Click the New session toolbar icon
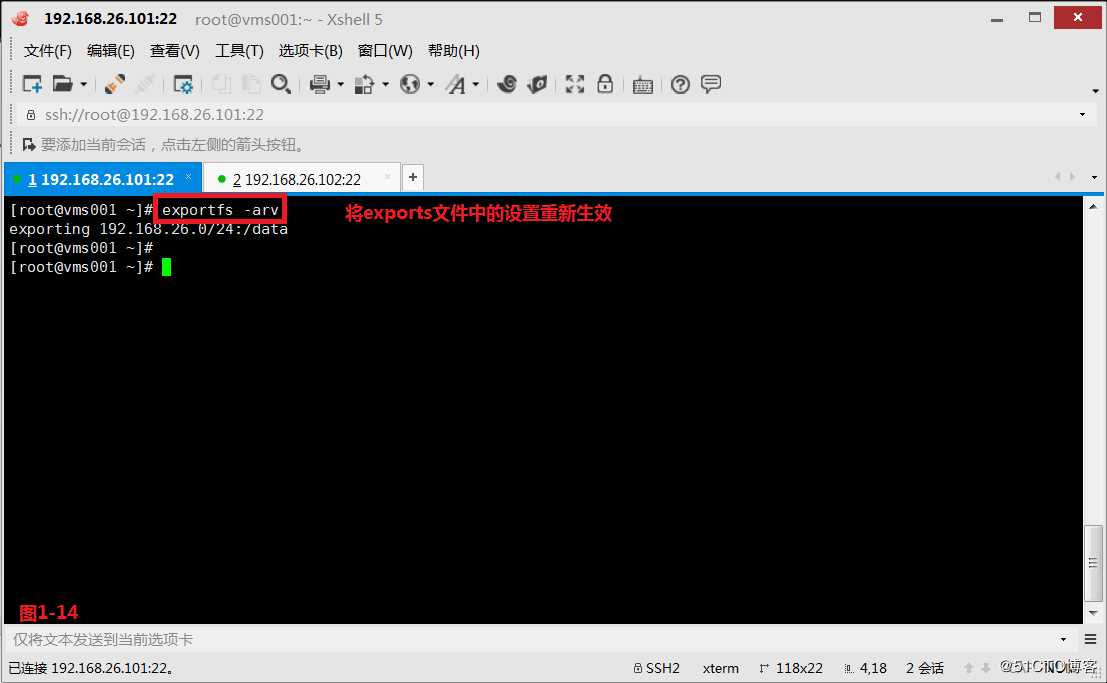The height and width of the screenshot is (683, 1107). click(32, 85)
